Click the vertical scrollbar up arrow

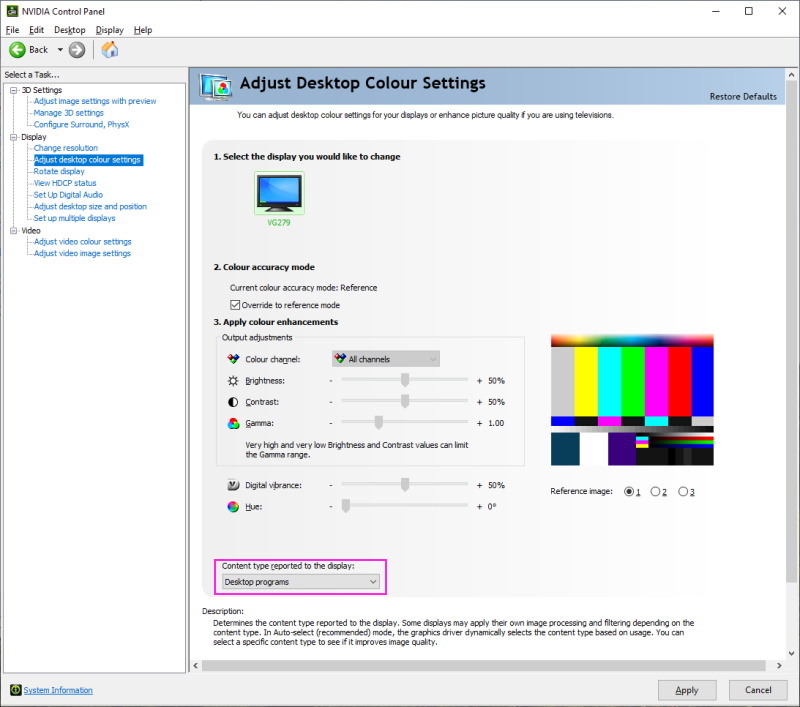pos(791,74)
